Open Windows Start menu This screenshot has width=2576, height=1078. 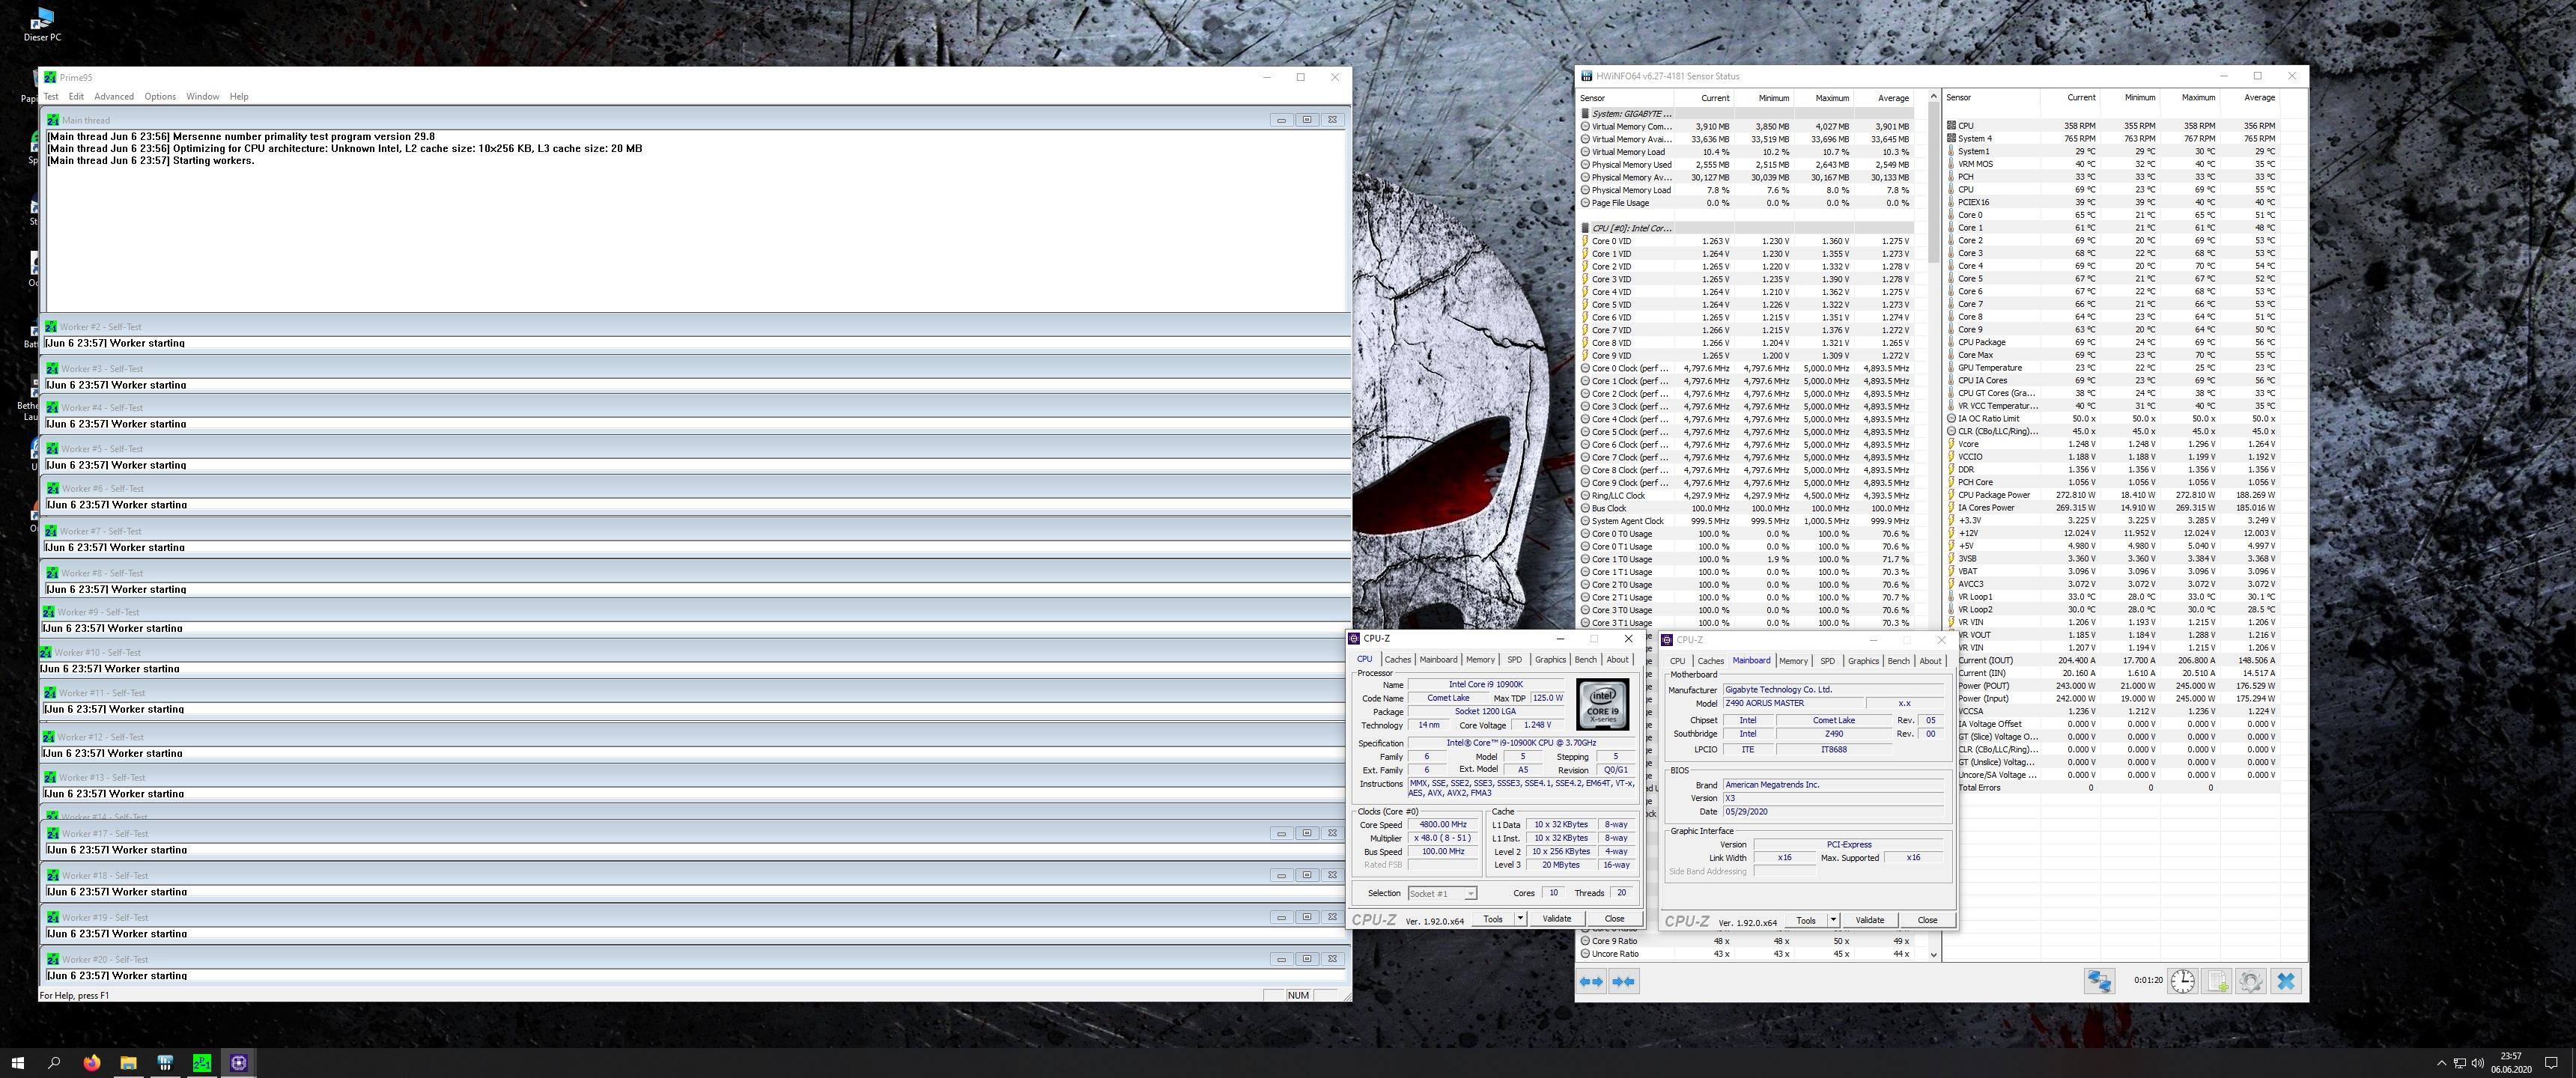[17, 1063]
